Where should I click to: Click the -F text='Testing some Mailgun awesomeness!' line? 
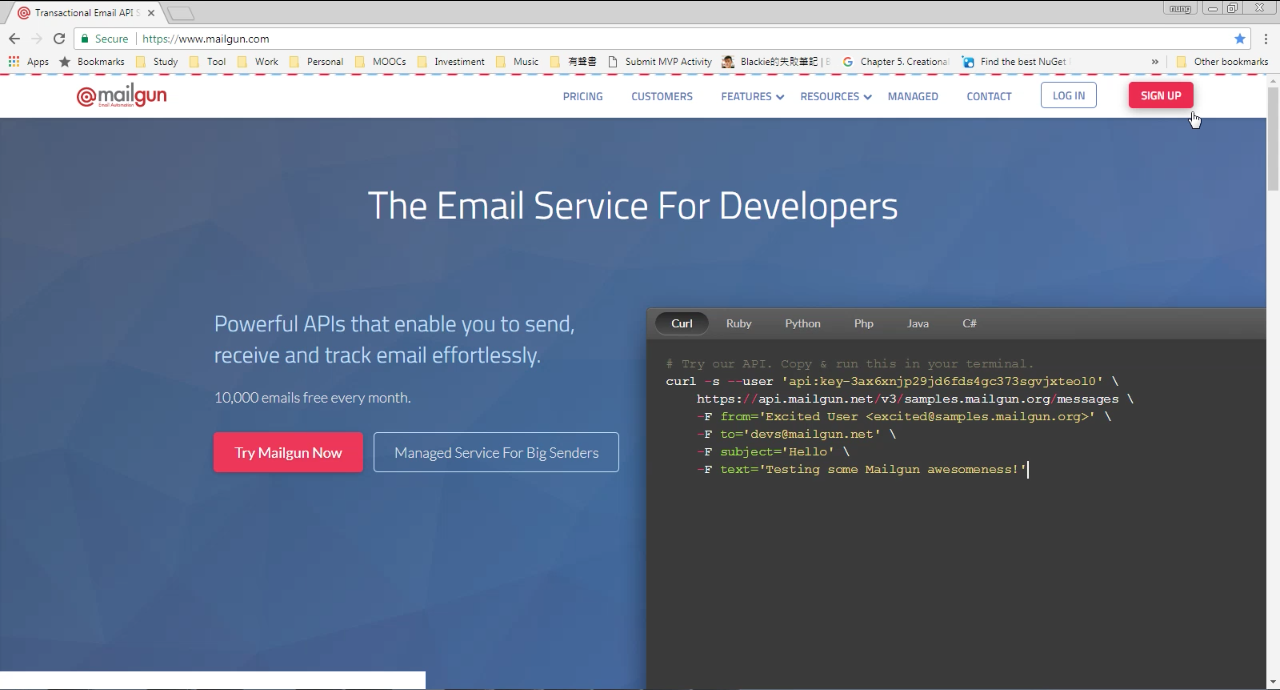click(862, 469)
